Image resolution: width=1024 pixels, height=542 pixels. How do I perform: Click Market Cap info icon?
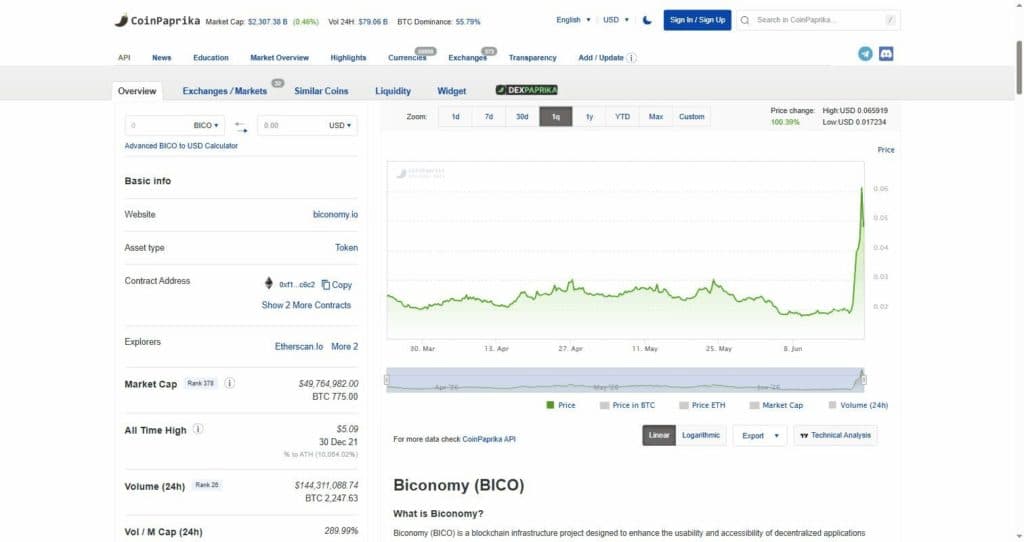(x=229, y=383)
